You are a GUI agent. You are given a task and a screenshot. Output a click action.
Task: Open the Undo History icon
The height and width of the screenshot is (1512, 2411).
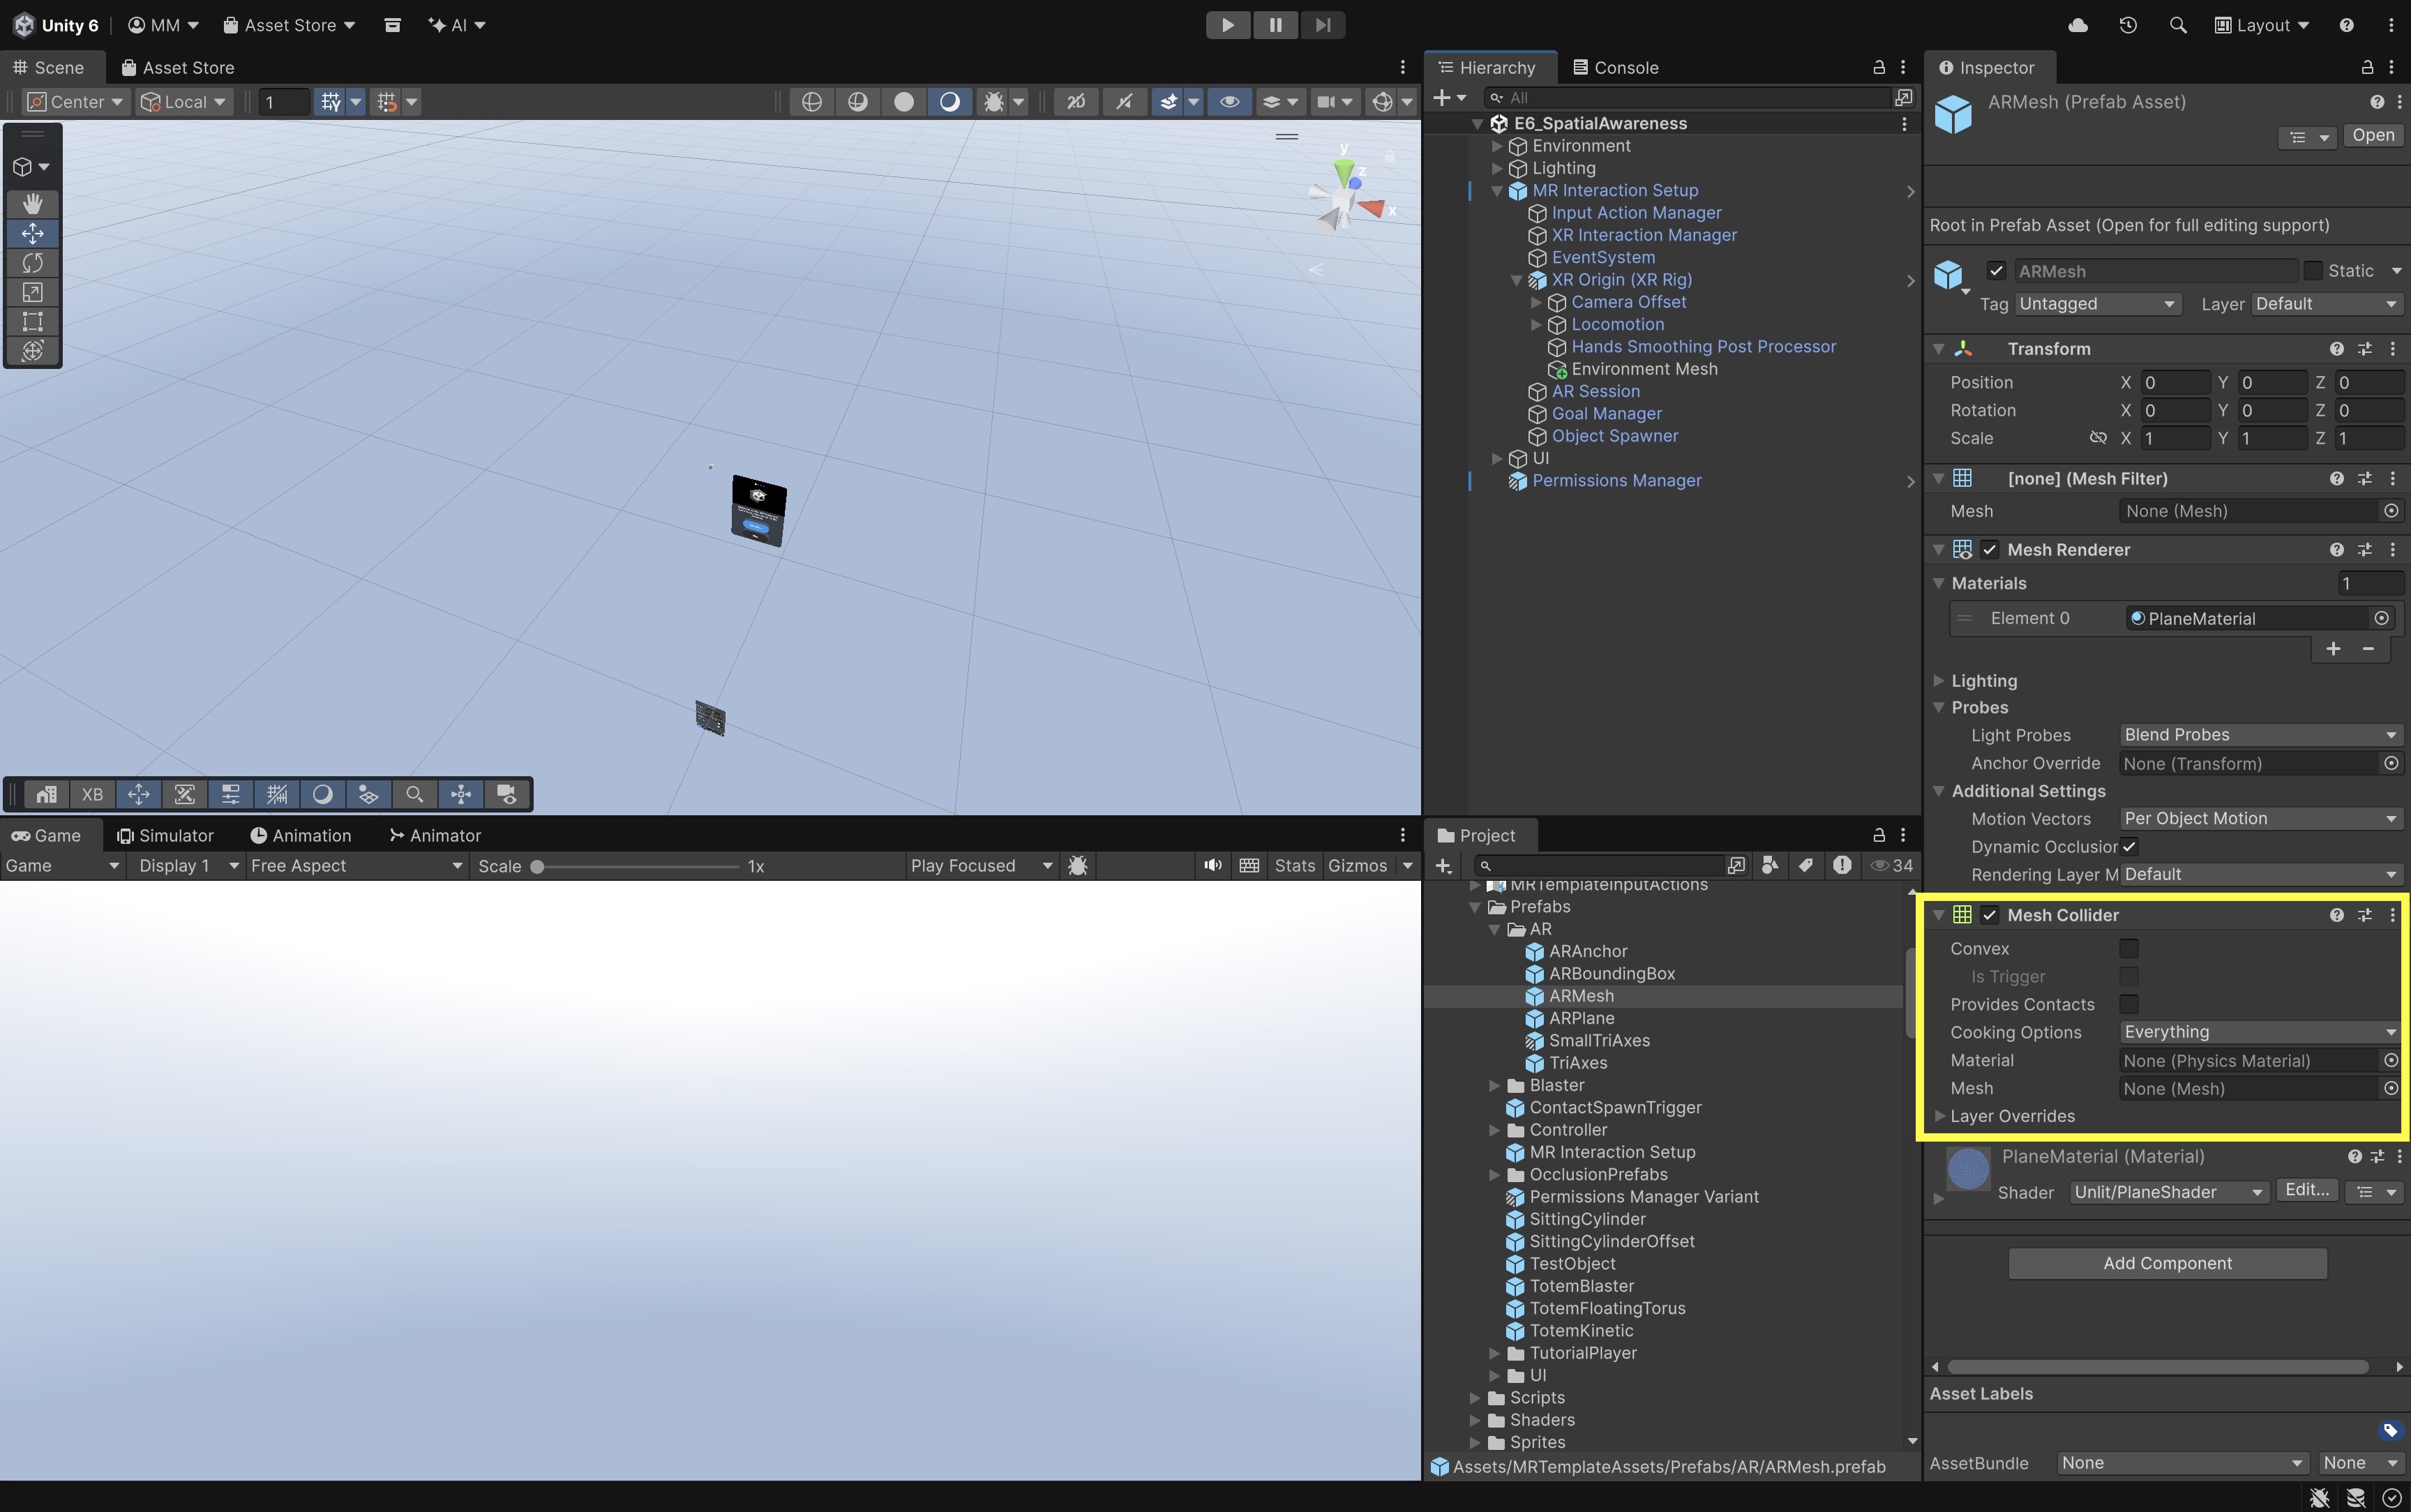point(2128,25)
